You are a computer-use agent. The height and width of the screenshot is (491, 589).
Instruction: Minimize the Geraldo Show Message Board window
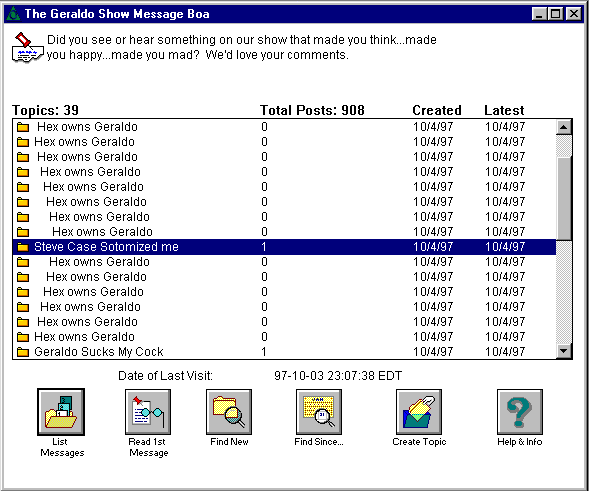(539, 14)
